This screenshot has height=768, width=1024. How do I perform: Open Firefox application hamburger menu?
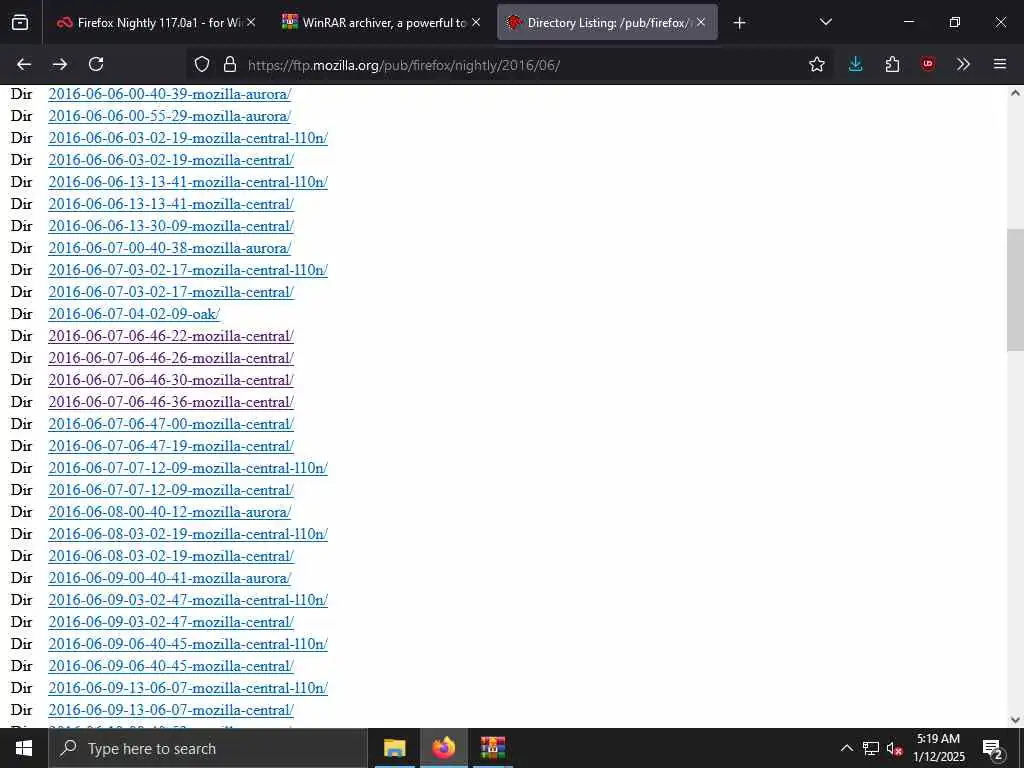click(1000, 64)
